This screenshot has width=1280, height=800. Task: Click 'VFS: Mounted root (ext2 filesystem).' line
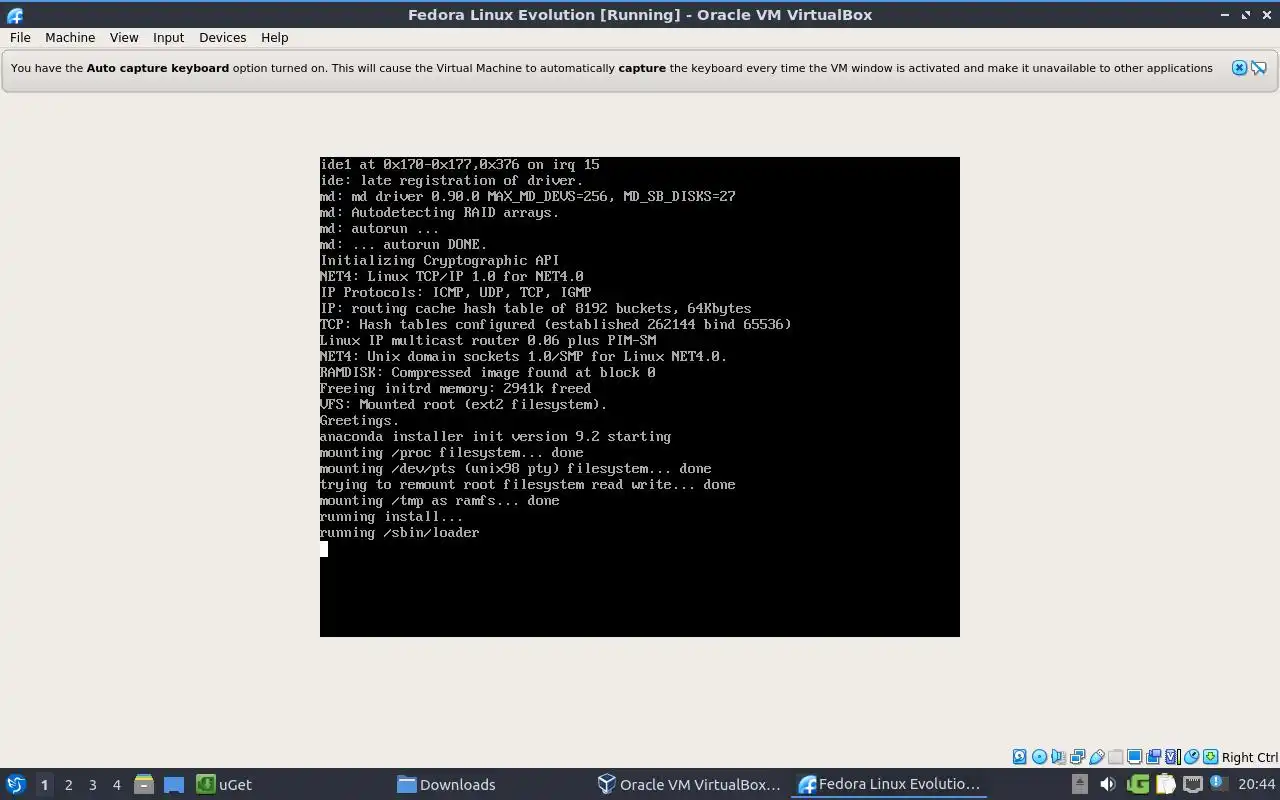(x=464, y=404)
